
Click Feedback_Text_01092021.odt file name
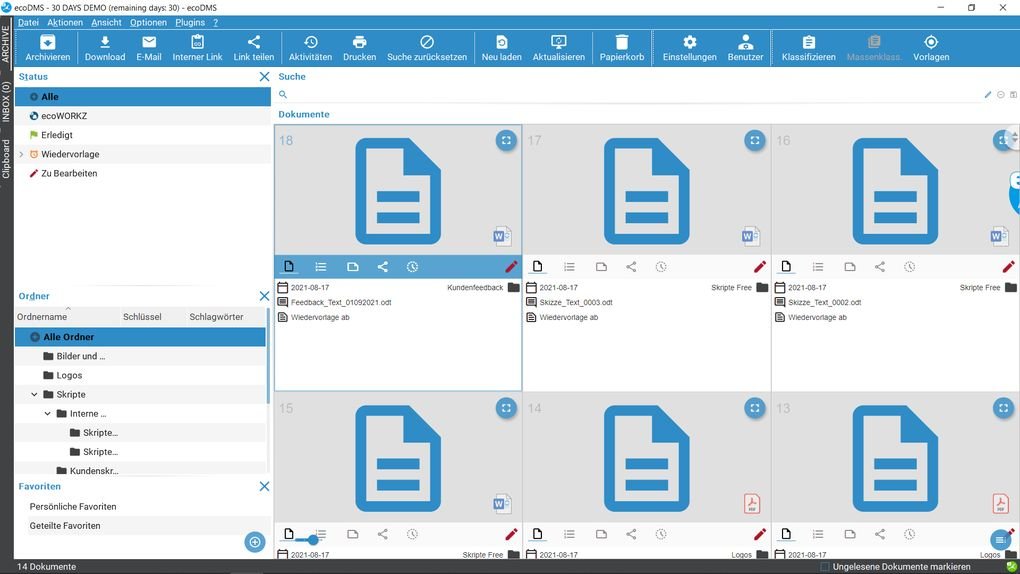341,302
